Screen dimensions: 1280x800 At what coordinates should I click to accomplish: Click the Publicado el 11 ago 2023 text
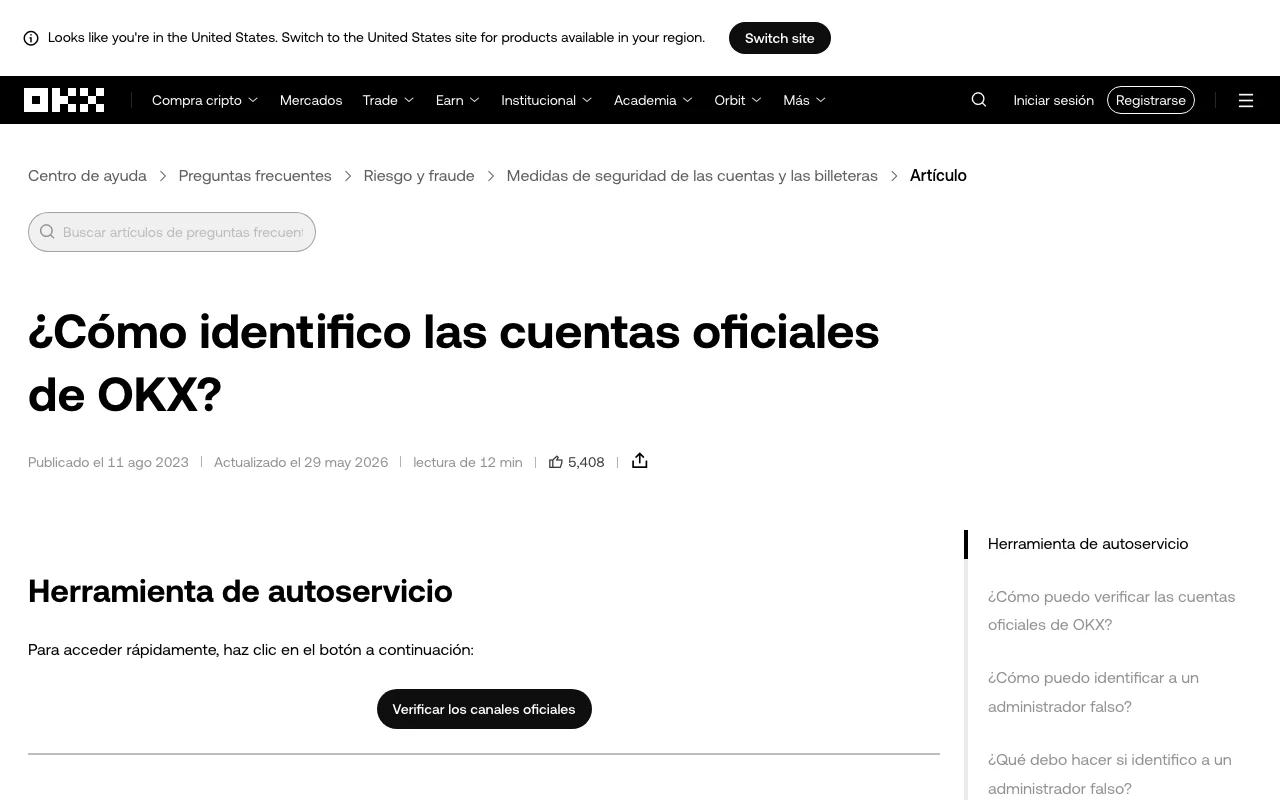108,462
